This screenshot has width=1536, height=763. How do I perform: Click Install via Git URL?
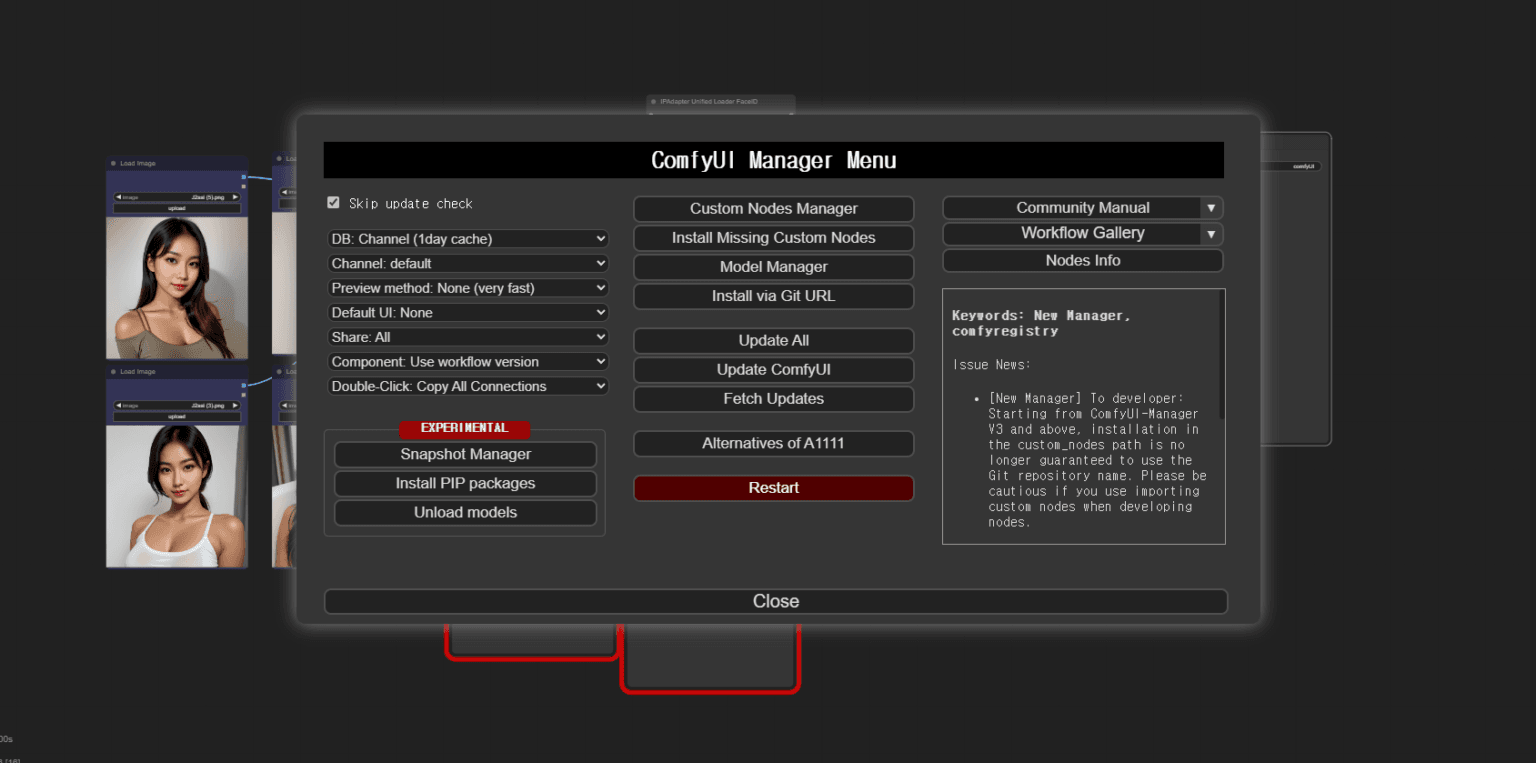(x=773, y=296)
